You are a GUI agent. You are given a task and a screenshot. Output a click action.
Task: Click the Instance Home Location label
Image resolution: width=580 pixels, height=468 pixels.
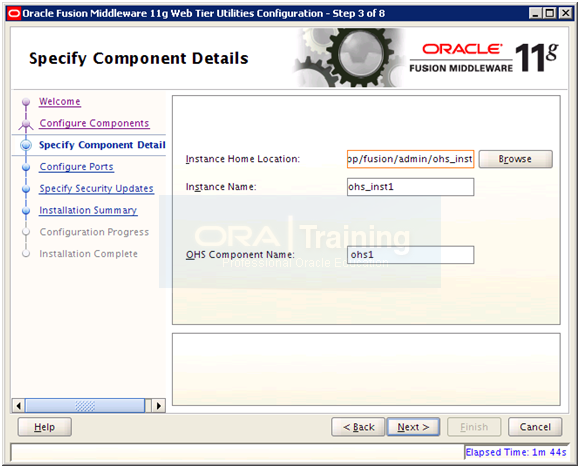click(x=243, y=159)
